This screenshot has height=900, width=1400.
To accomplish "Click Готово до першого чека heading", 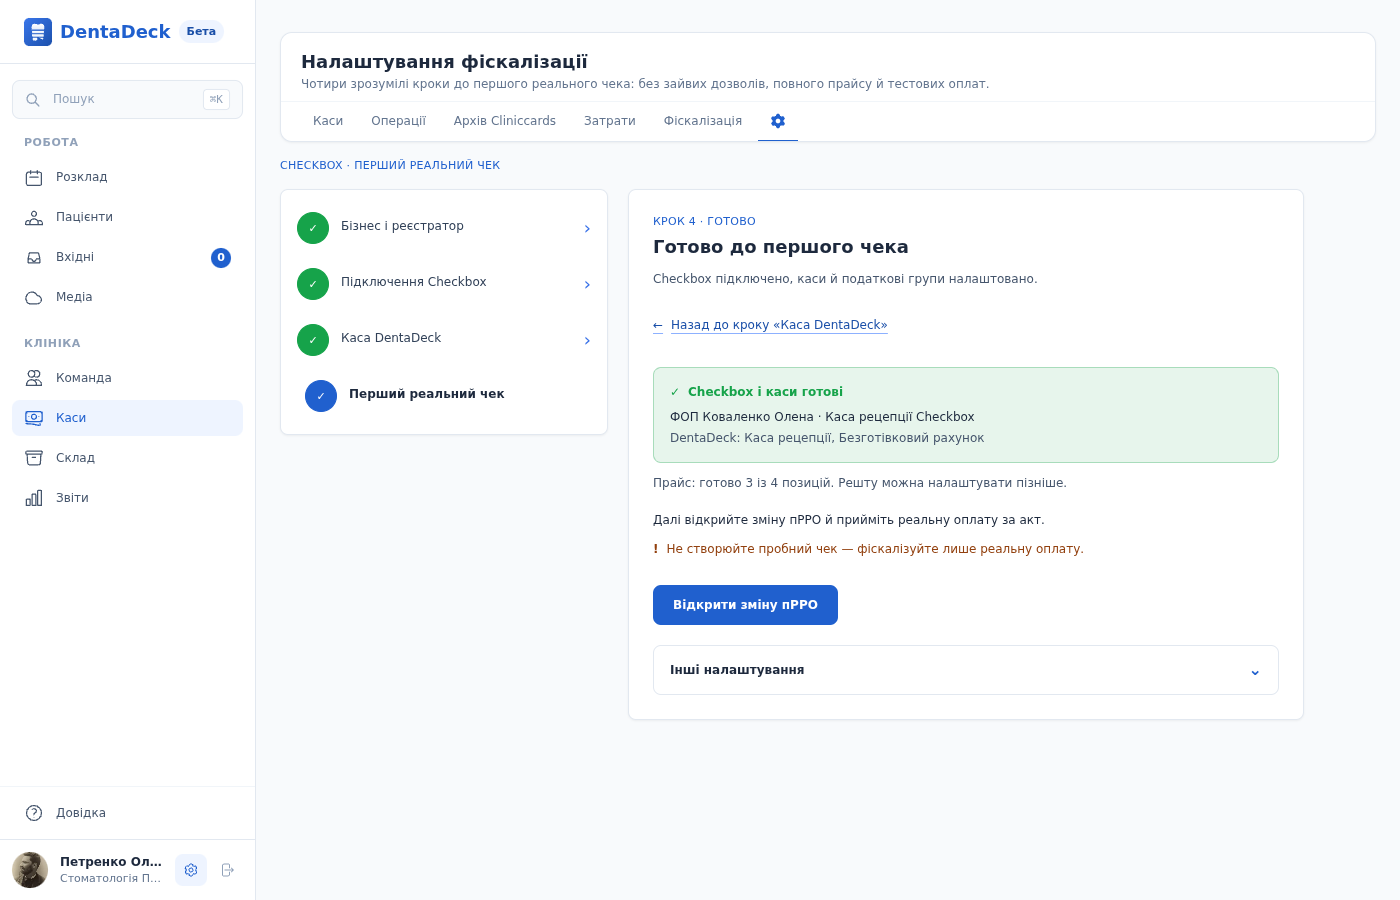I will (x=781, y=247).
